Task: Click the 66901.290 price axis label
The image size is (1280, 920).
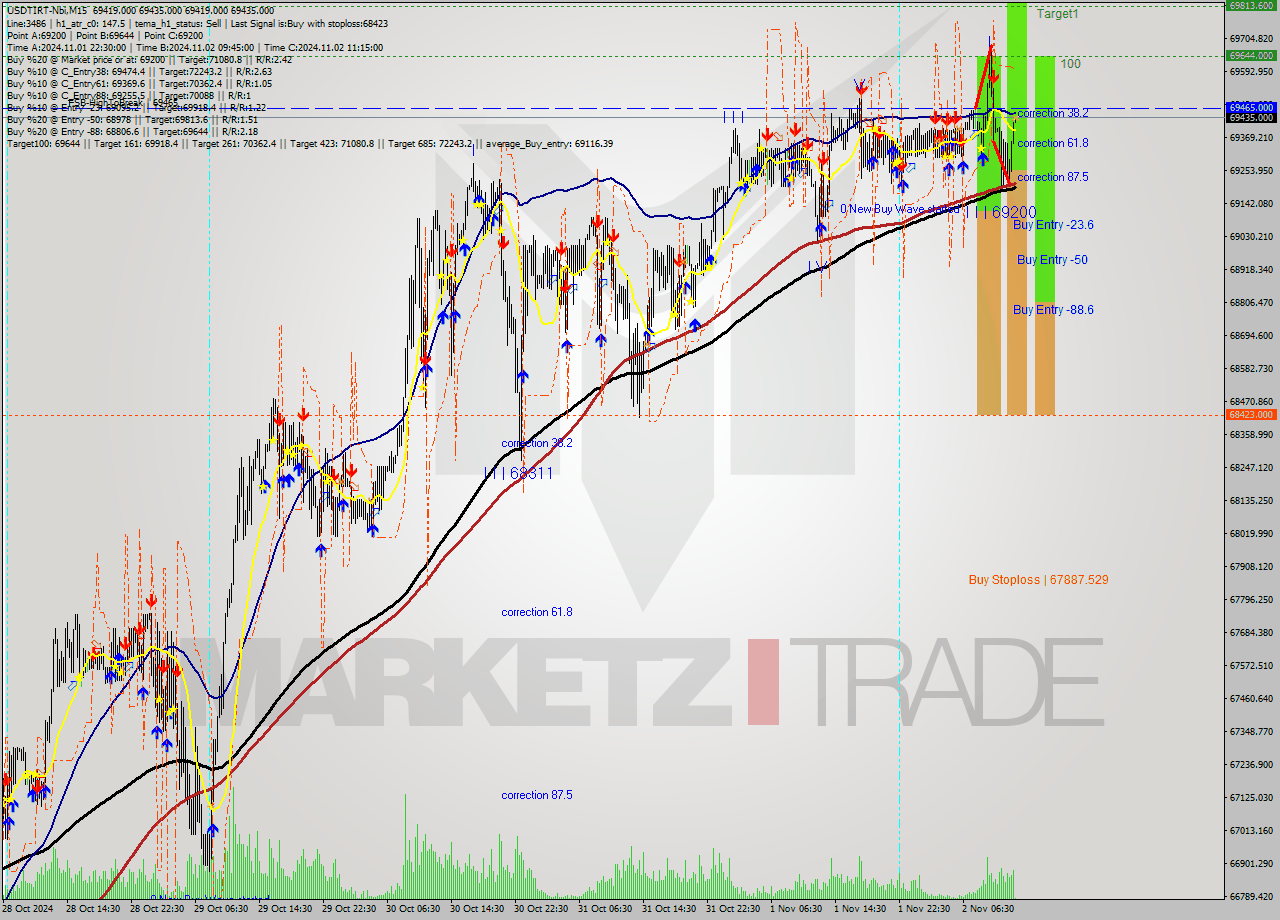Action: coord(1251,863)
